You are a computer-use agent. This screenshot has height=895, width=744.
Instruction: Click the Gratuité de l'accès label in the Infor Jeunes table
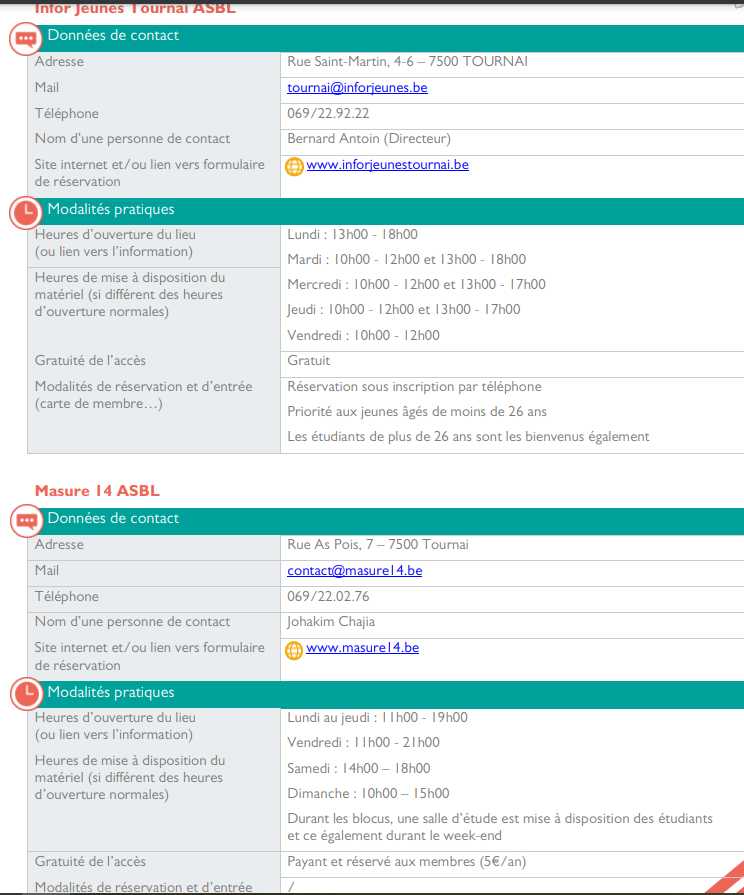tap(90, 360)
